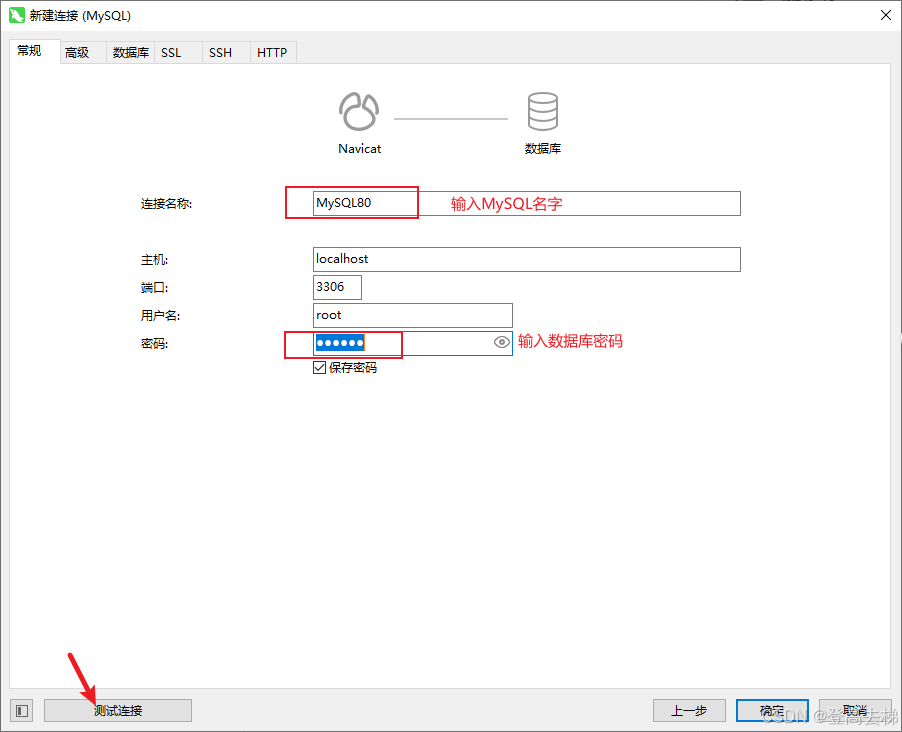Close the 新建连接 dialog window
The width and height of the screenshot is (902, 732).
[886, 16]
